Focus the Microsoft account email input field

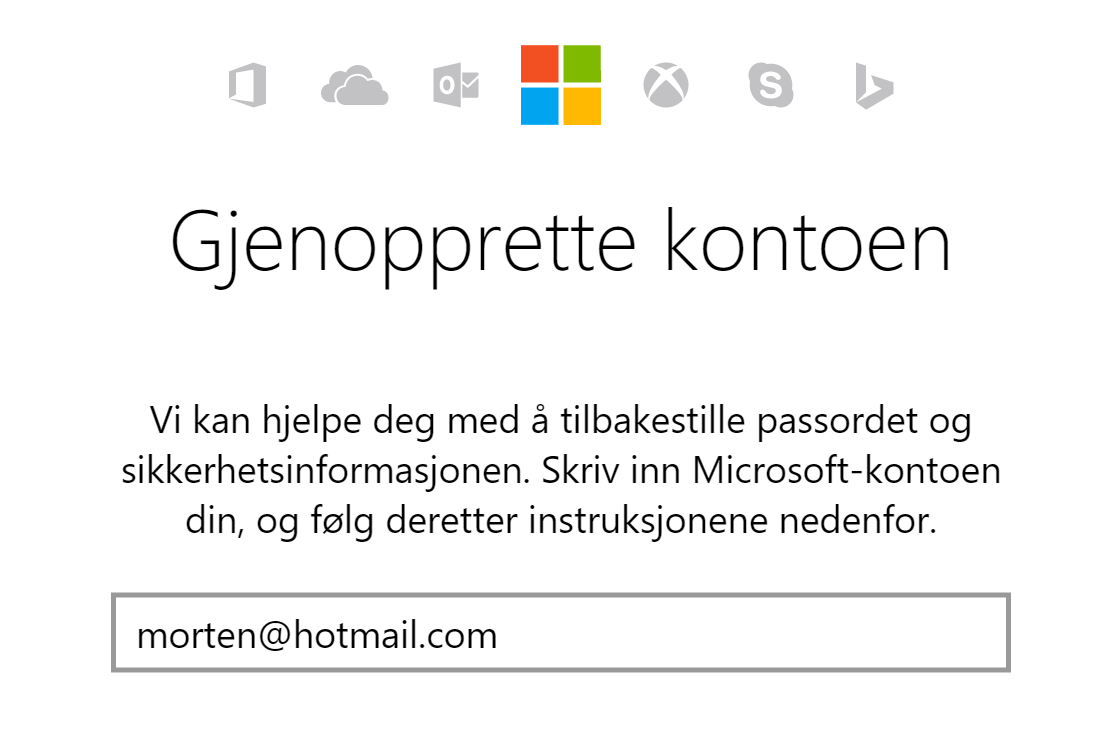(x=750, y=634)
